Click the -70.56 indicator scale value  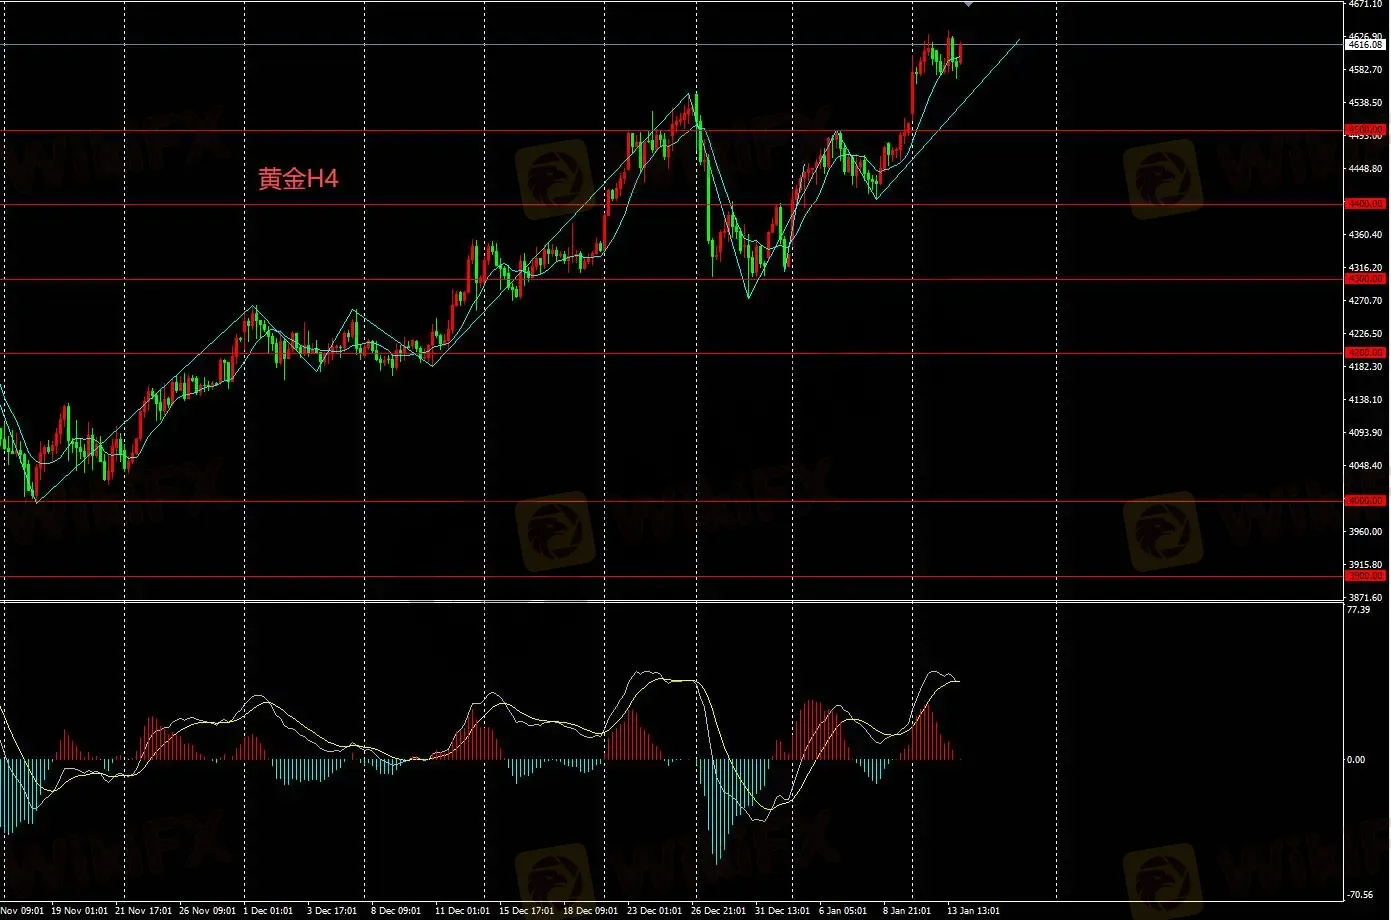[x=1360, y=895]
